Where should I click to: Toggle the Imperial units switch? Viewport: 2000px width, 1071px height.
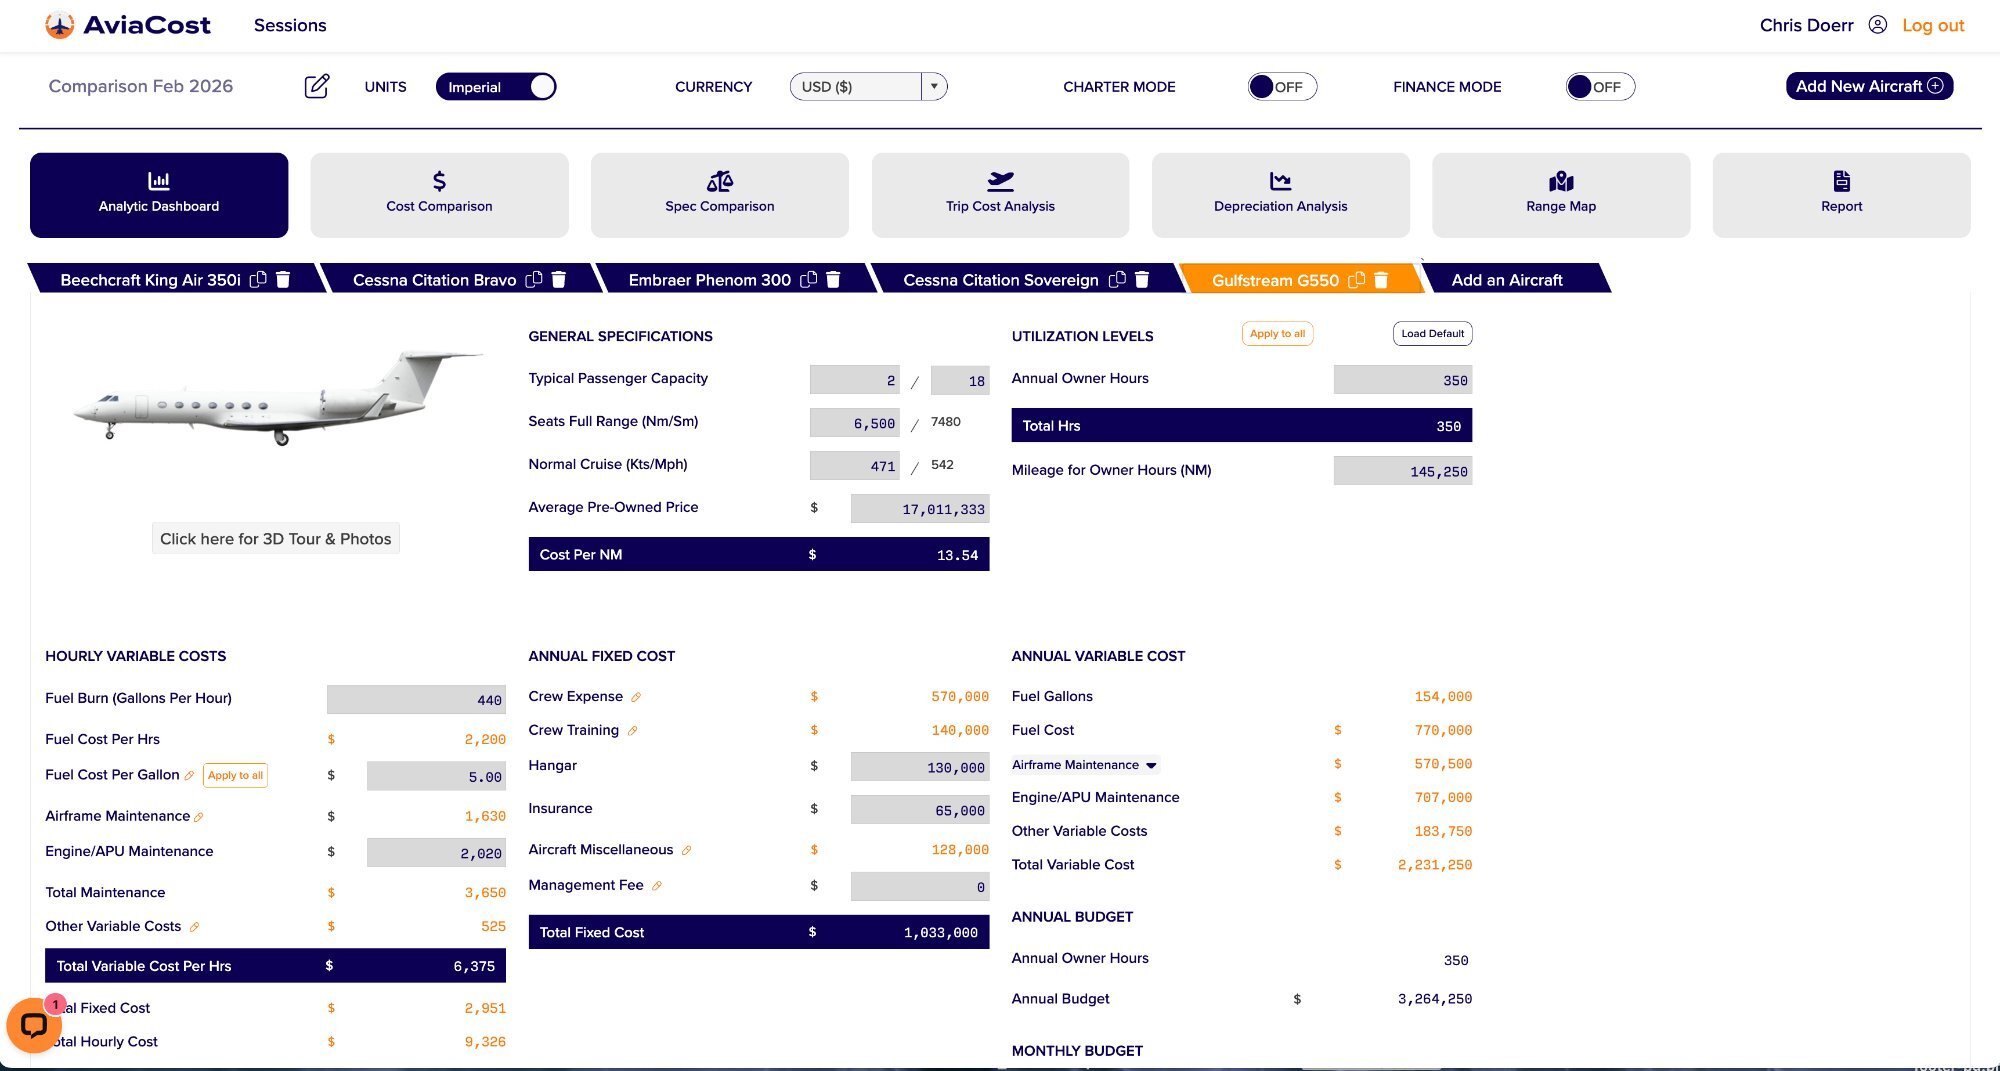(496, 87)
